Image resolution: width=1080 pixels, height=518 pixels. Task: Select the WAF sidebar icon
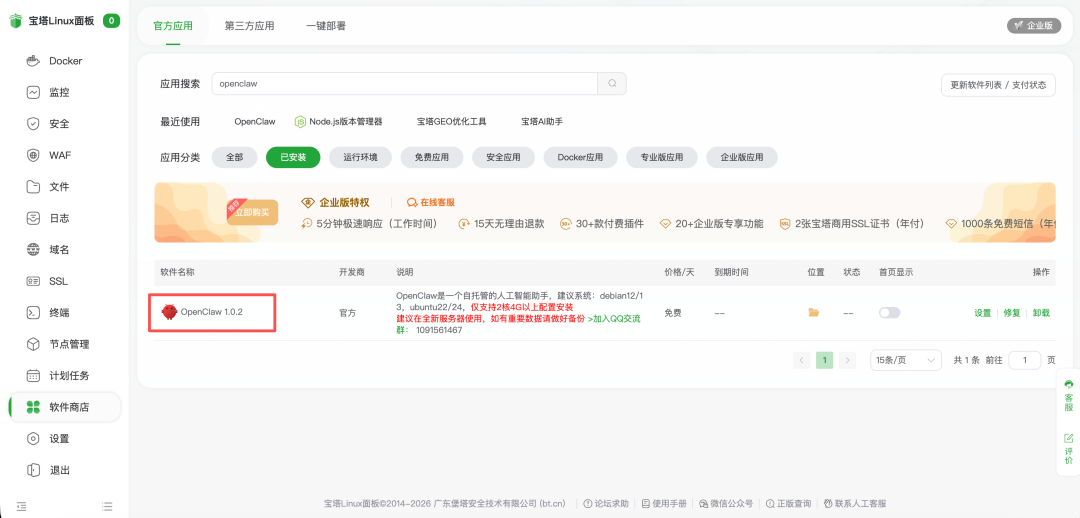[33, 155]
